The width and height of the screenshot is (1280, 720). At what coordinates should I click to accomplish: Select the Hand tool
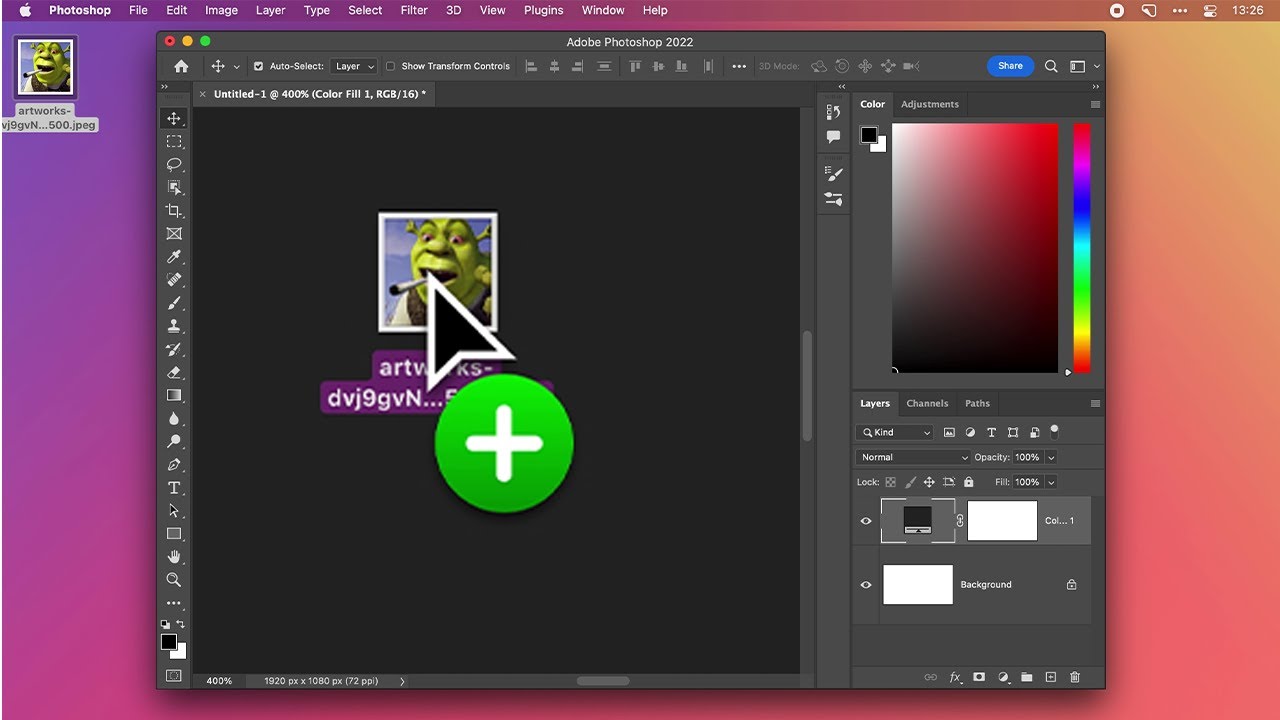click(x=174, y=556)
